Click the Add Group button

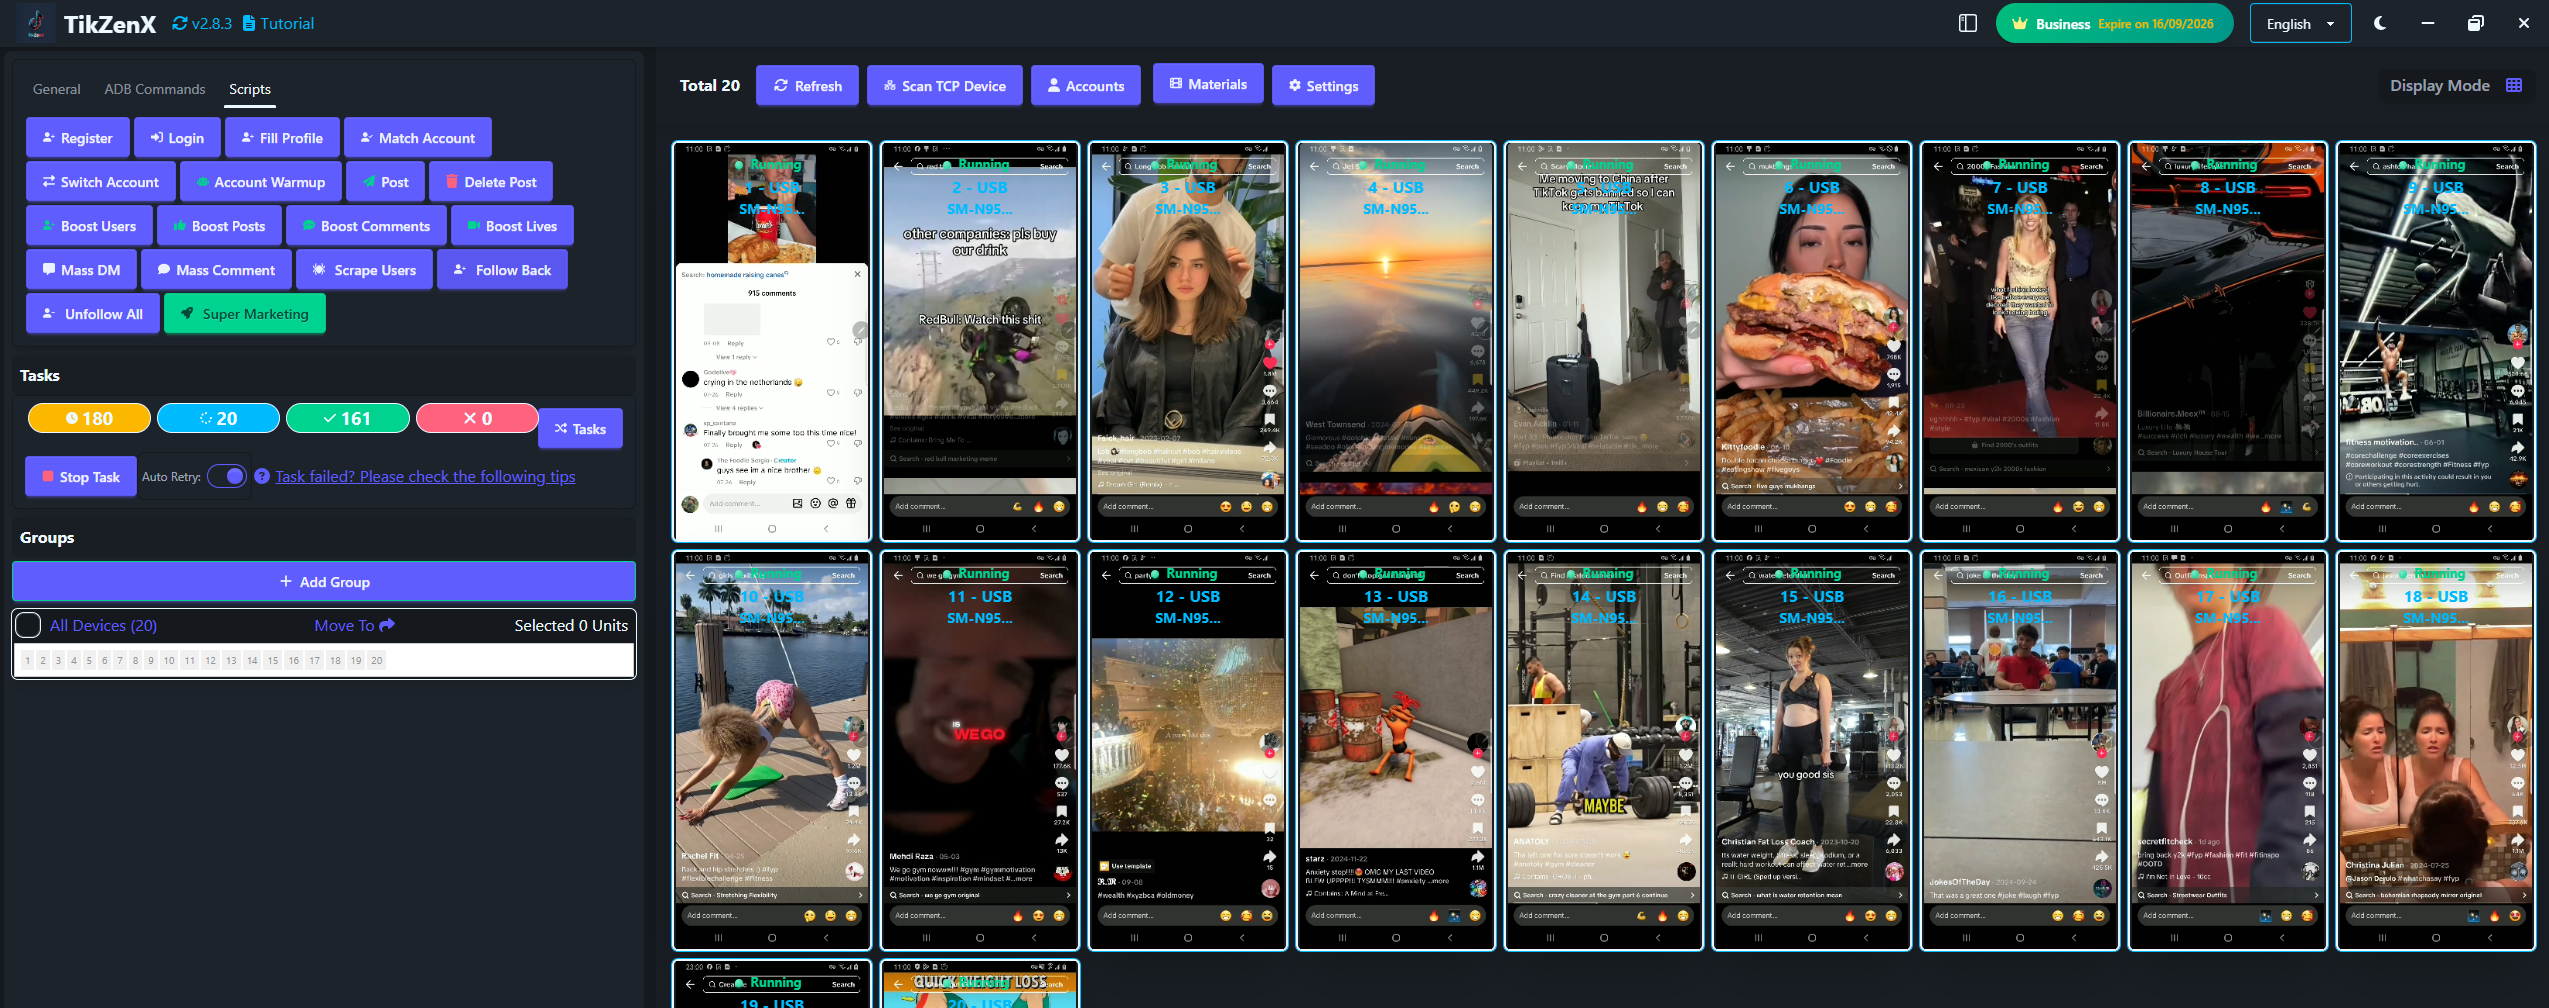(323, 581)
